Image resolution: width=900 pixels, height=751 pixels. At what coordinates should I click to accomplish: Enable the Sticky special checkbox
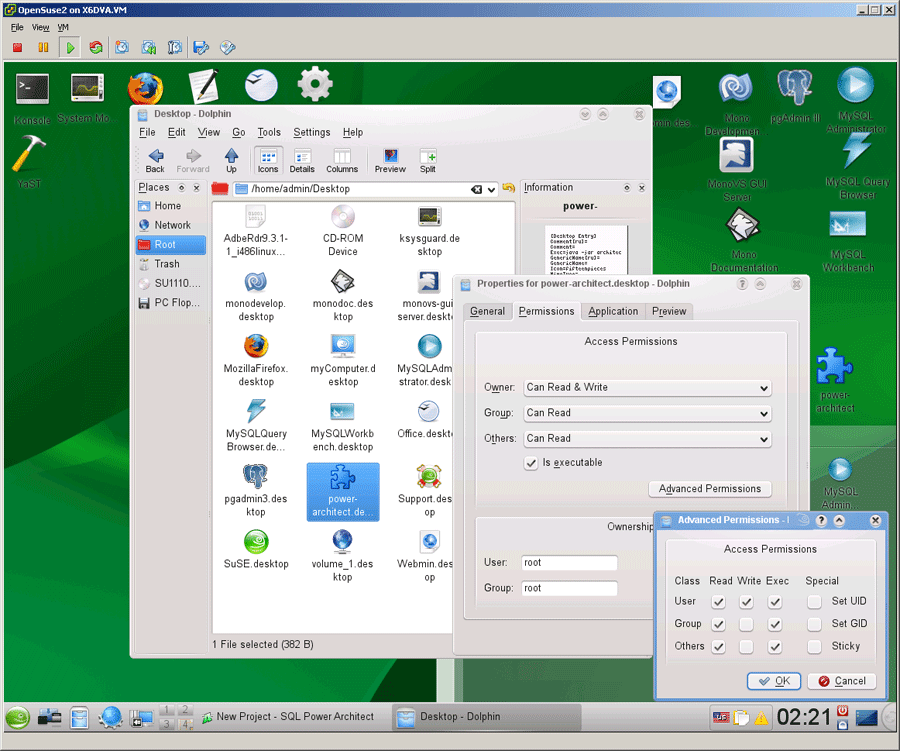click(814, 647)
